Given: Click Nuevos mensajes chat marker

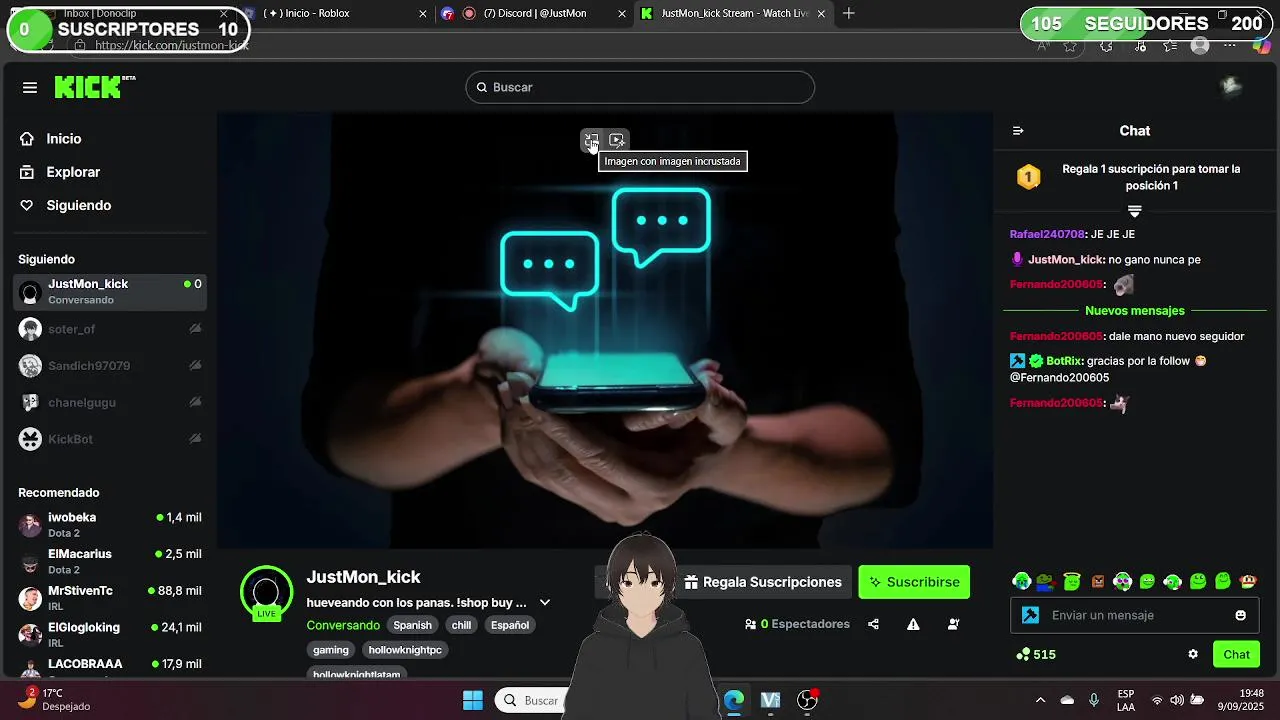Looking at the screenshot, I should point(1135,311).
